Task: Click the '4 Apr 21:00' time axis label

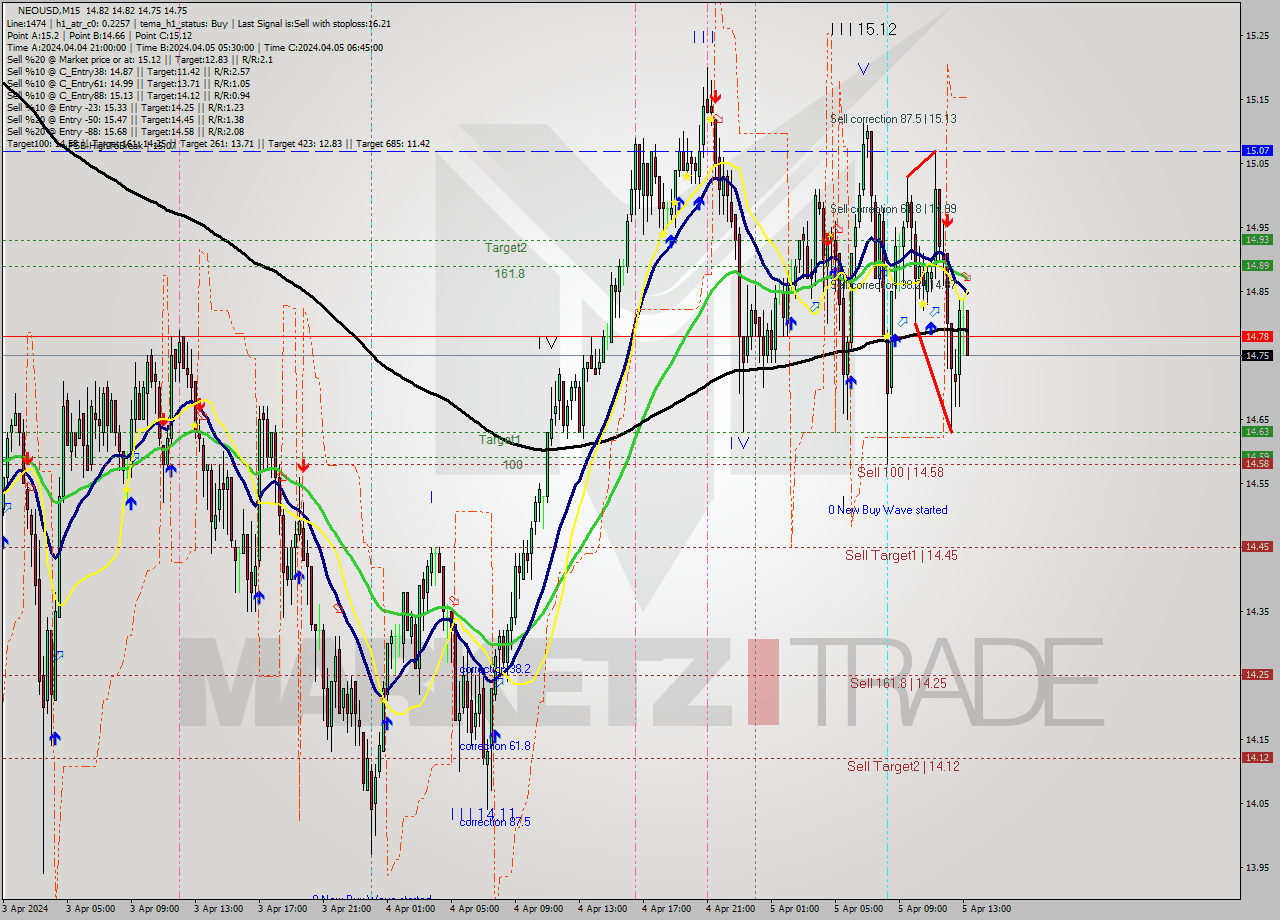Action: 730,909
